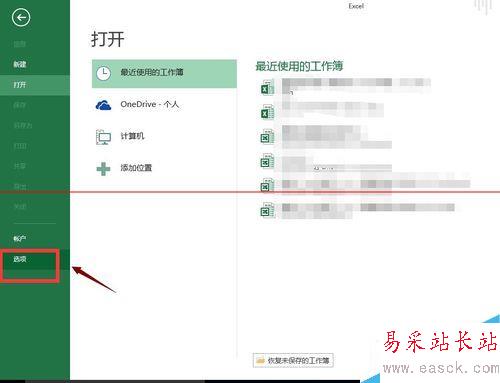
Task: Click the clock icon for 最近使用的工作簿
Action: pos(103,73)
